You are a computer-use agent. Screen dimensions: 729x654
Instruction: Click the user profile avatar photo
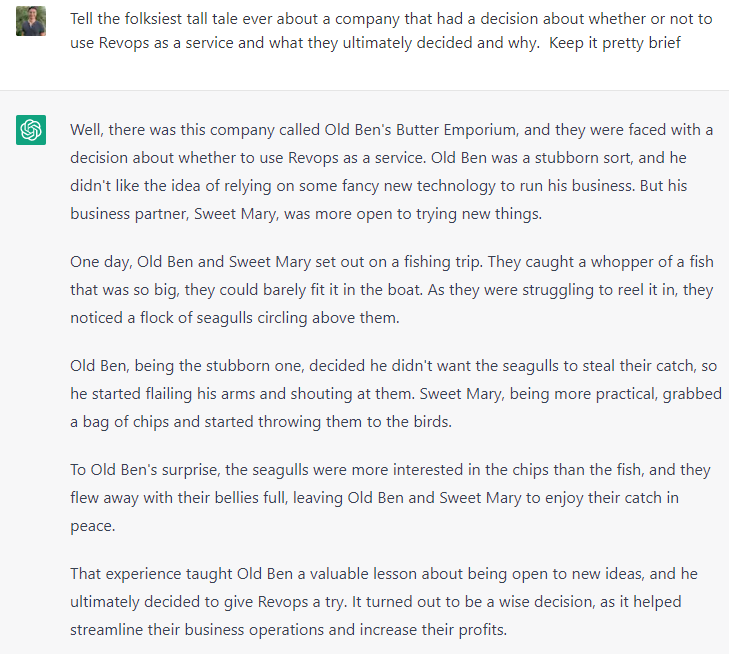tap(31, 20)
